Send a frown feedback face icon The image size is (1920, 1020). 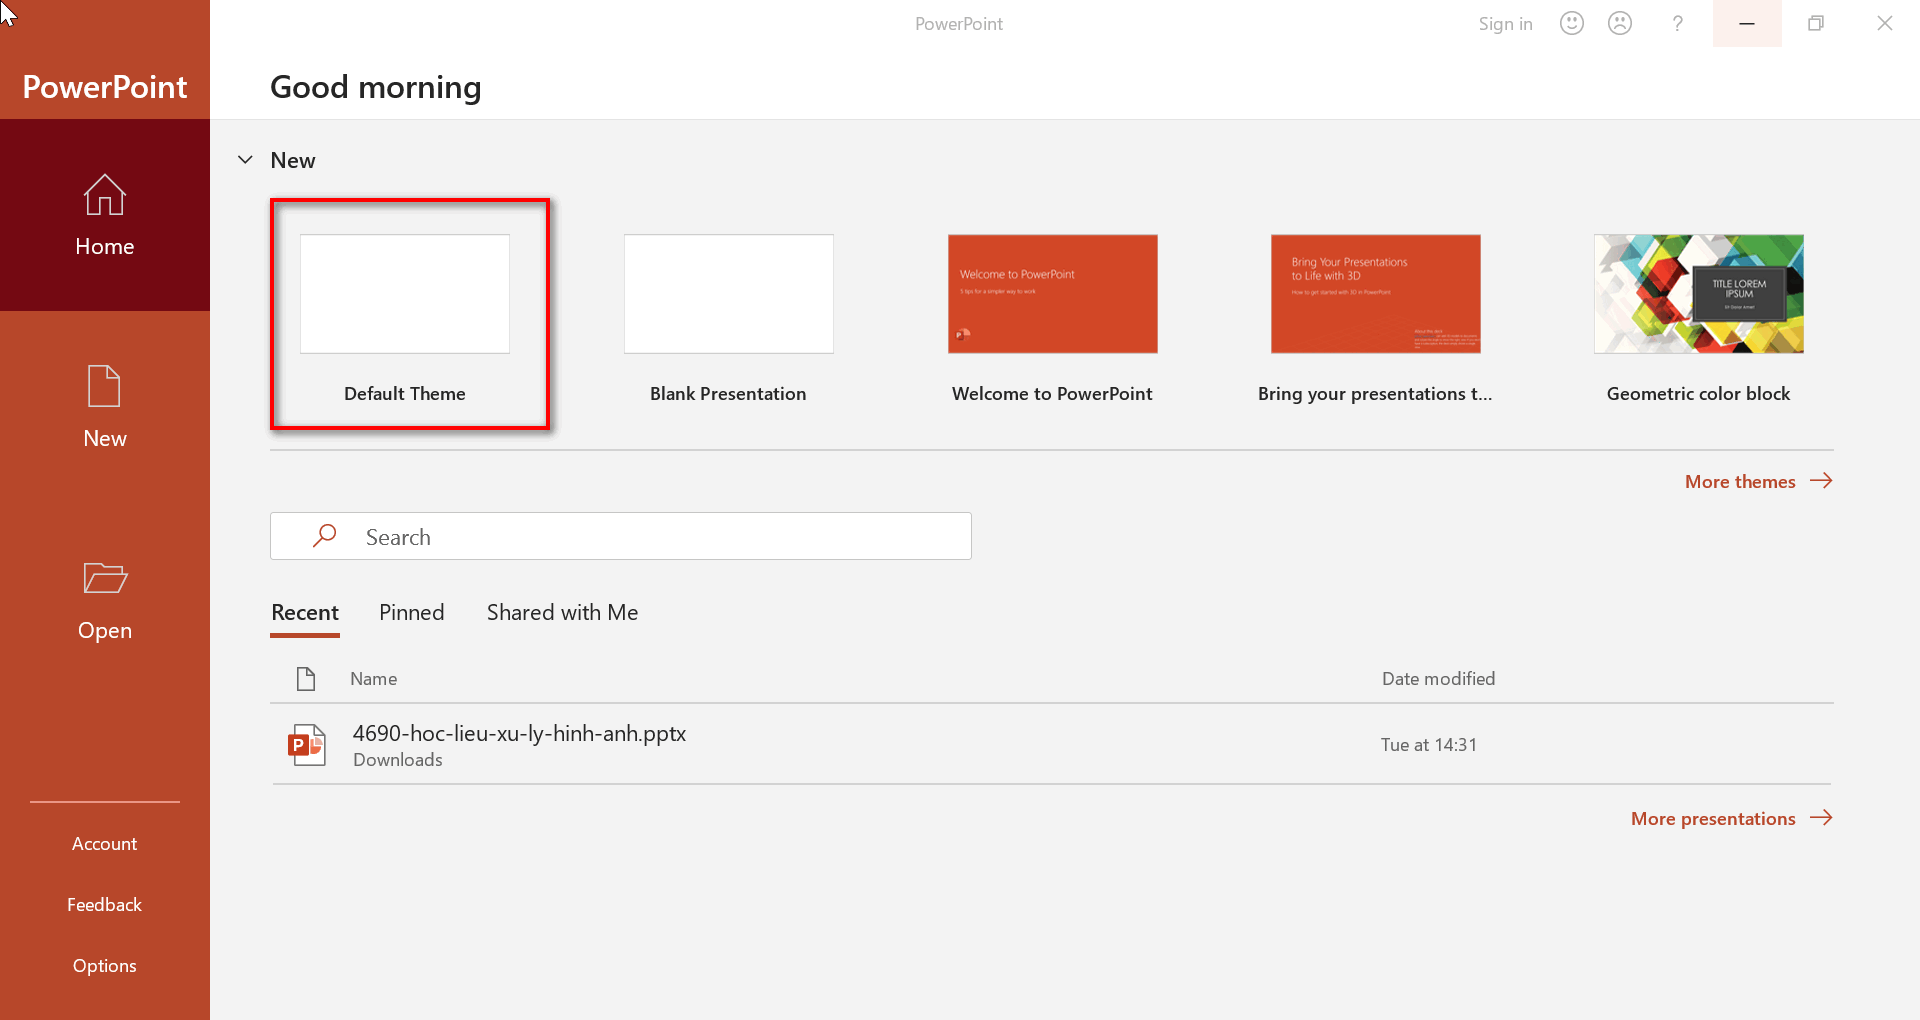coord(1620,23)
